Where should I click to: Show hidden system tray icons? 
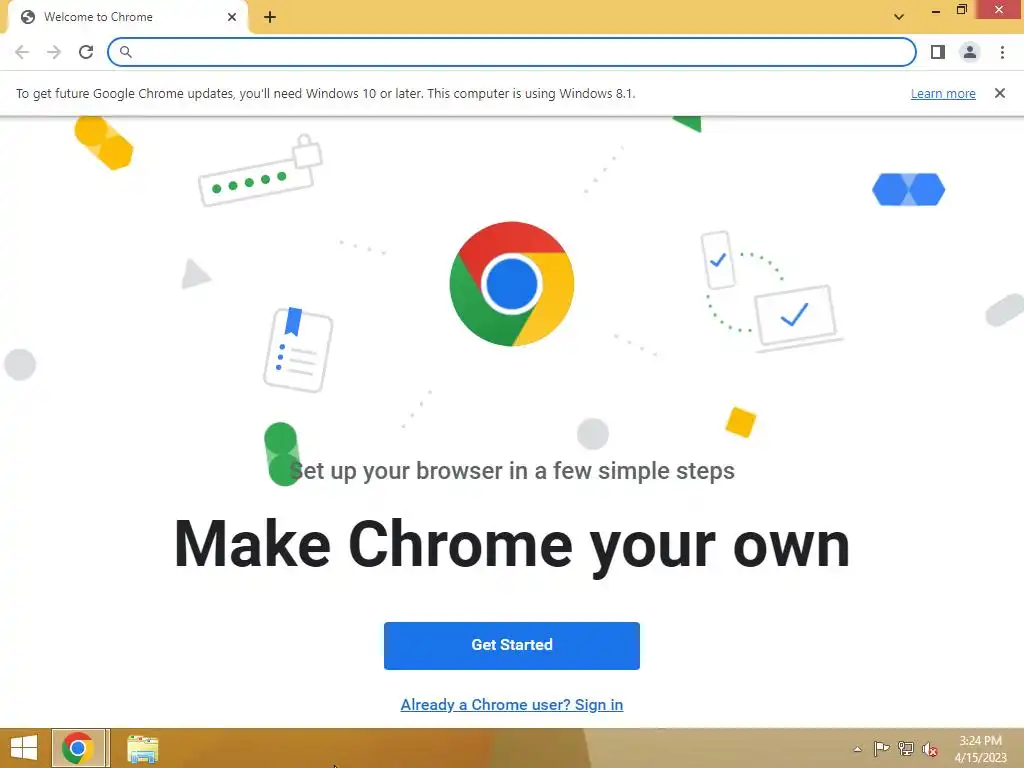(857, 749)
